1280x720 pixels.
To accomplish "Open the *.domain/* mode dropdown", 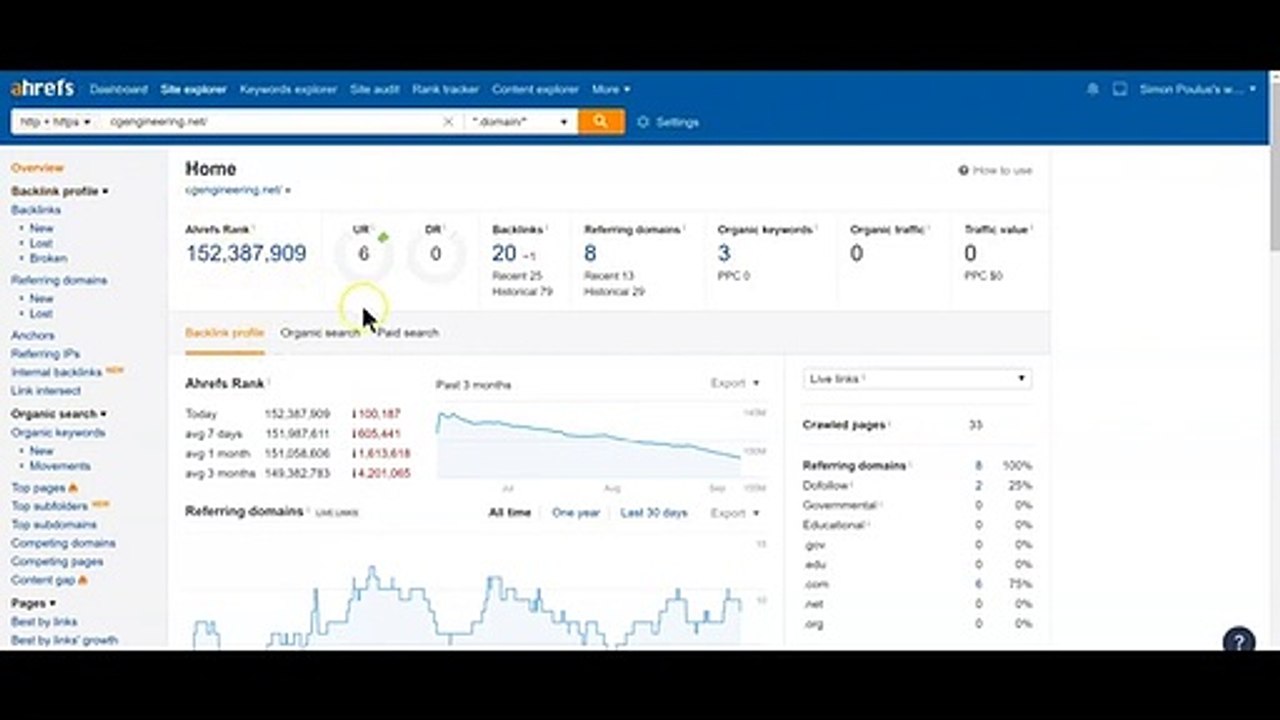I will pos(521,122).
